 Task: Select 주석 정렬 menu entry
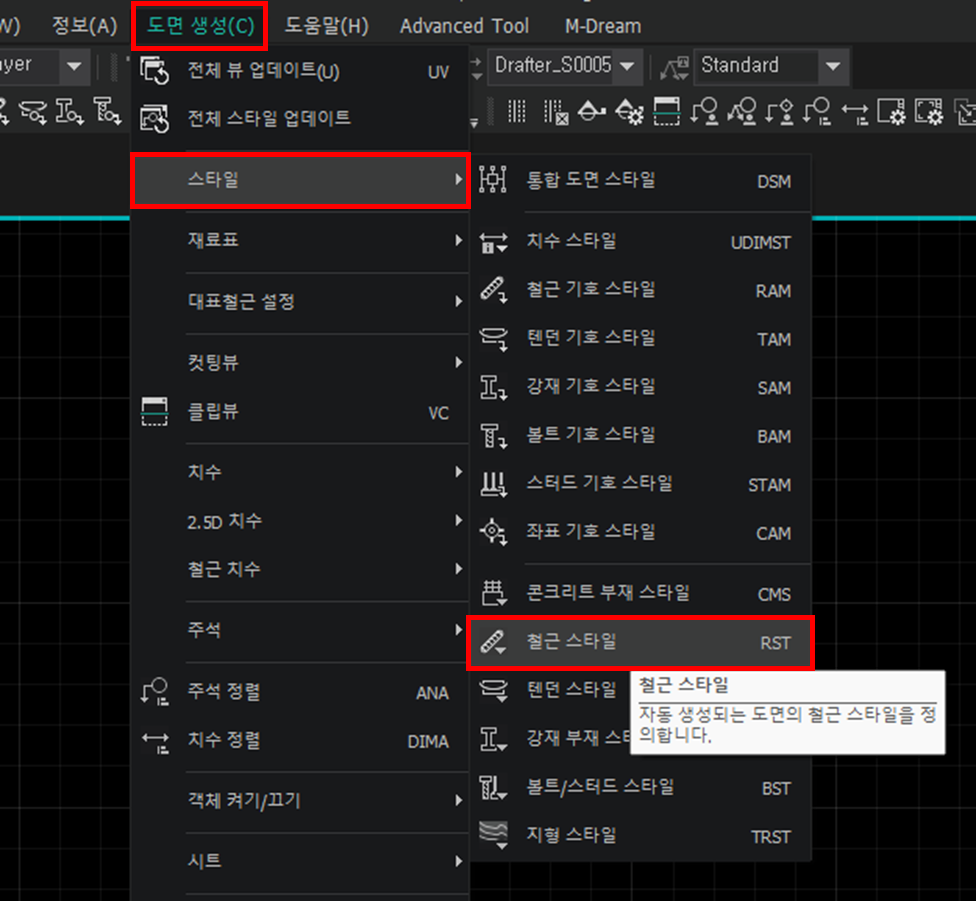300,692
